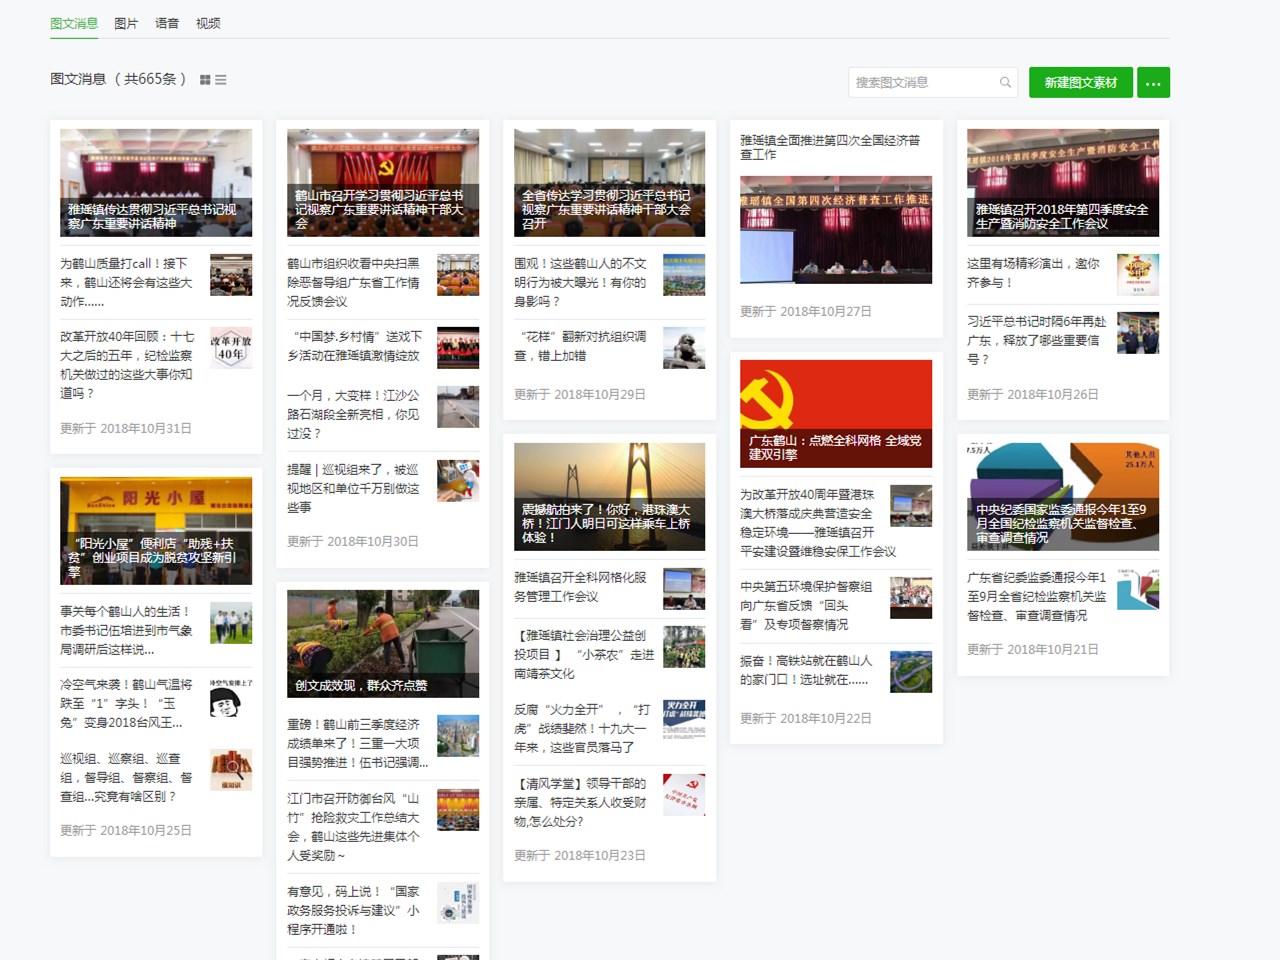1280x960 pixels.
Task: Select the 图文消息 tab
Action: pyautogui.click(x=73, y=23)
